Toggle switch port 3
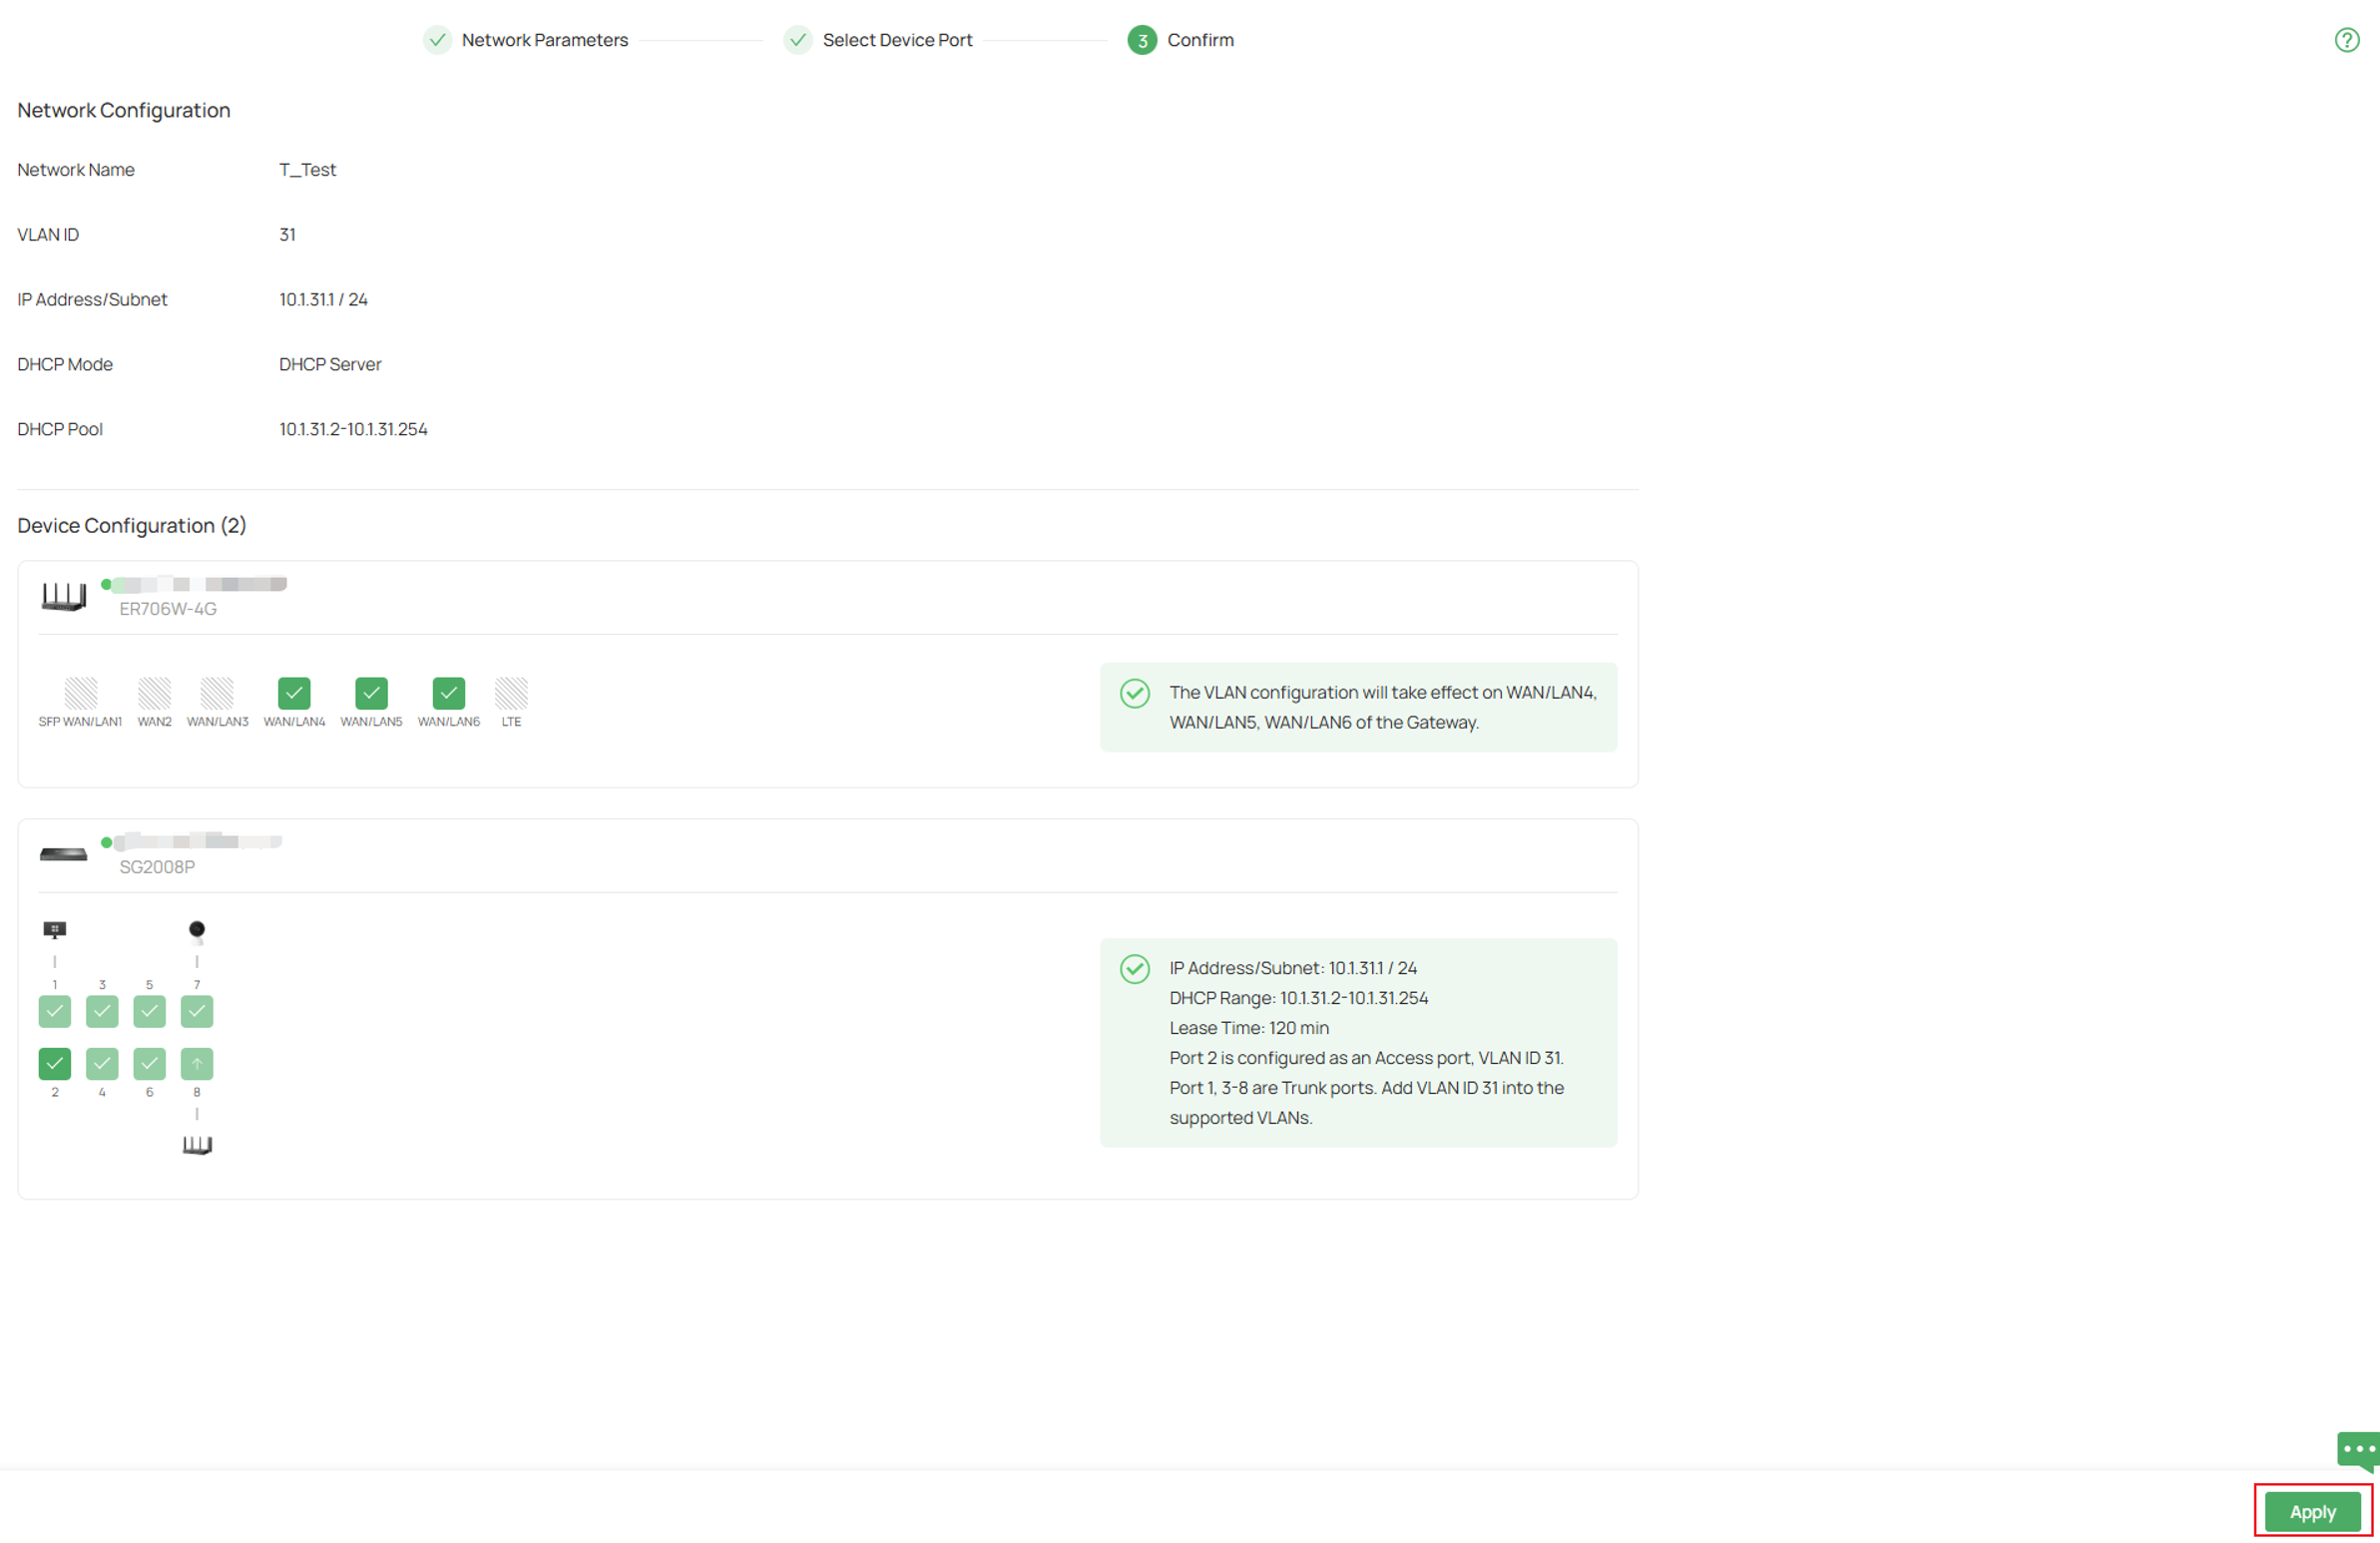 coord(102,1011)
